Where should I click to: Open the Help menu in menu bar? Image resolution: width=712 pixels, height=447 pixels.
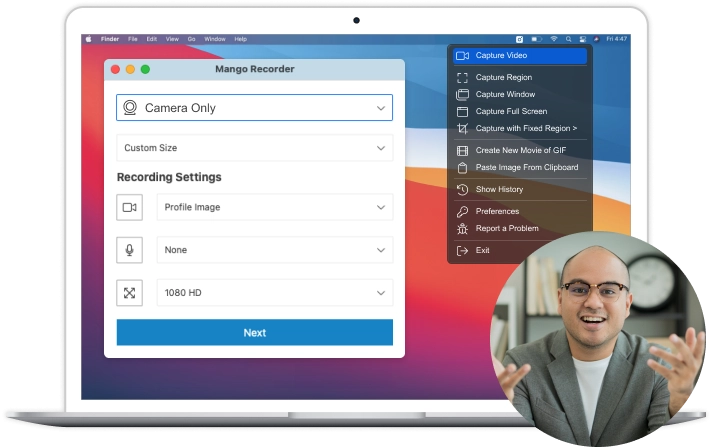pyautogui.click(x=241, y=39)
